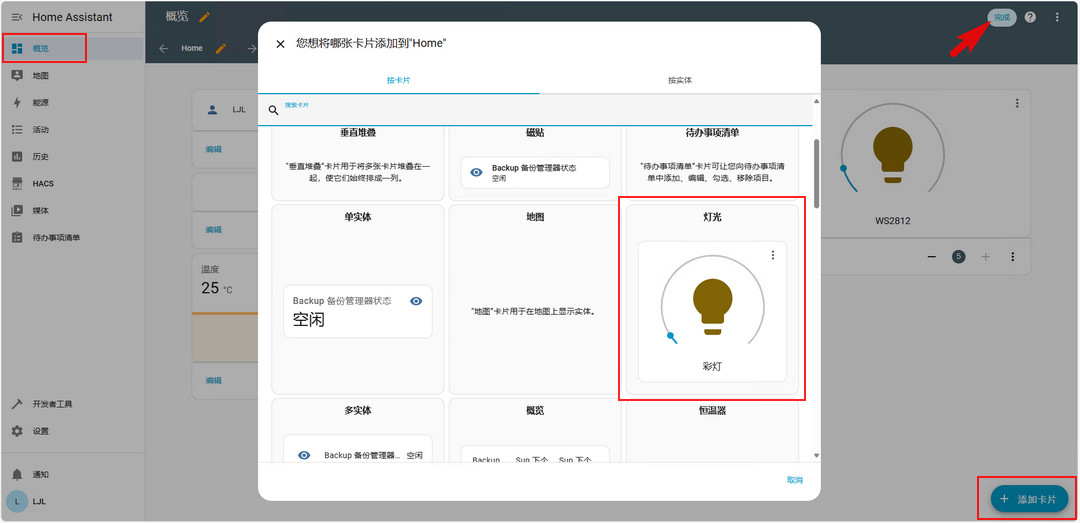Open three-dot menu on WS2812 card
Screen dimensions: 1080x523
pos(1017,103)
